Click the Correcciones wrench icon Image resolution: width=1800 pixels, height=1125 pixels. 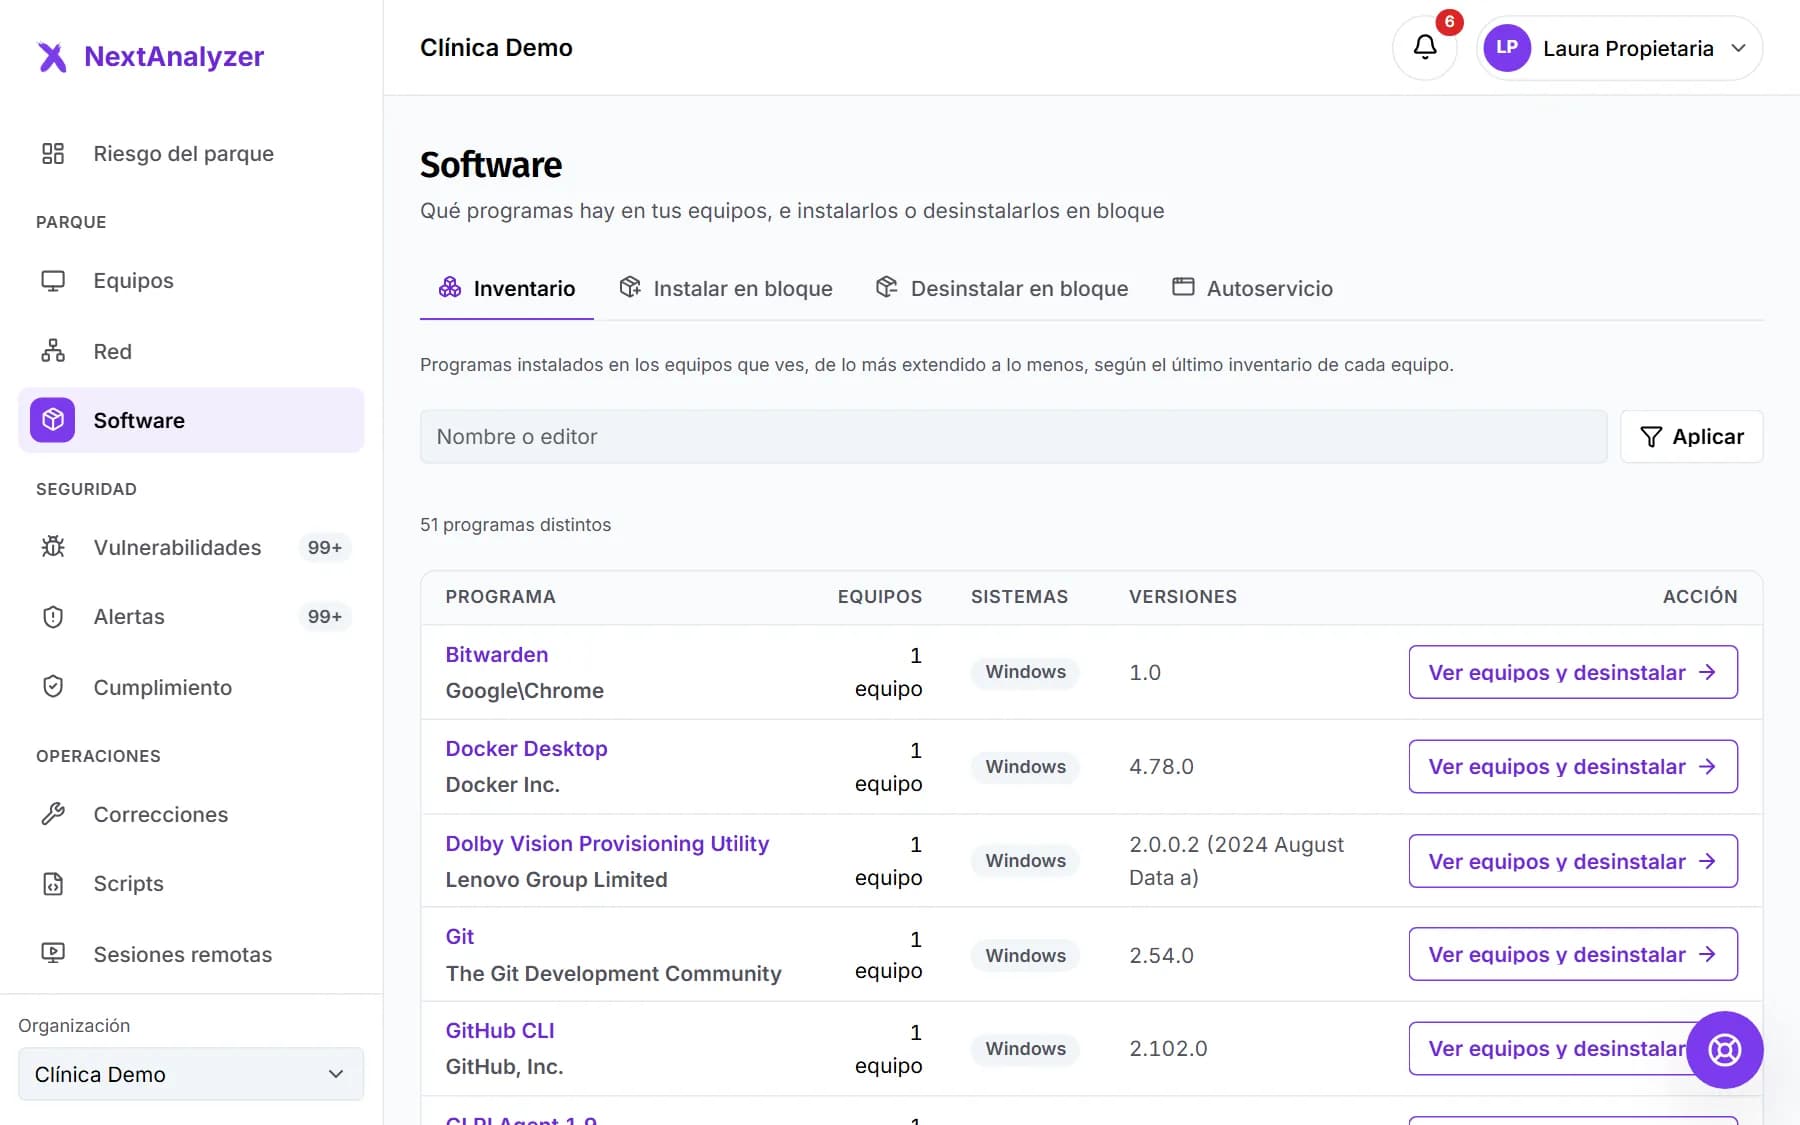tap(53, 814)
